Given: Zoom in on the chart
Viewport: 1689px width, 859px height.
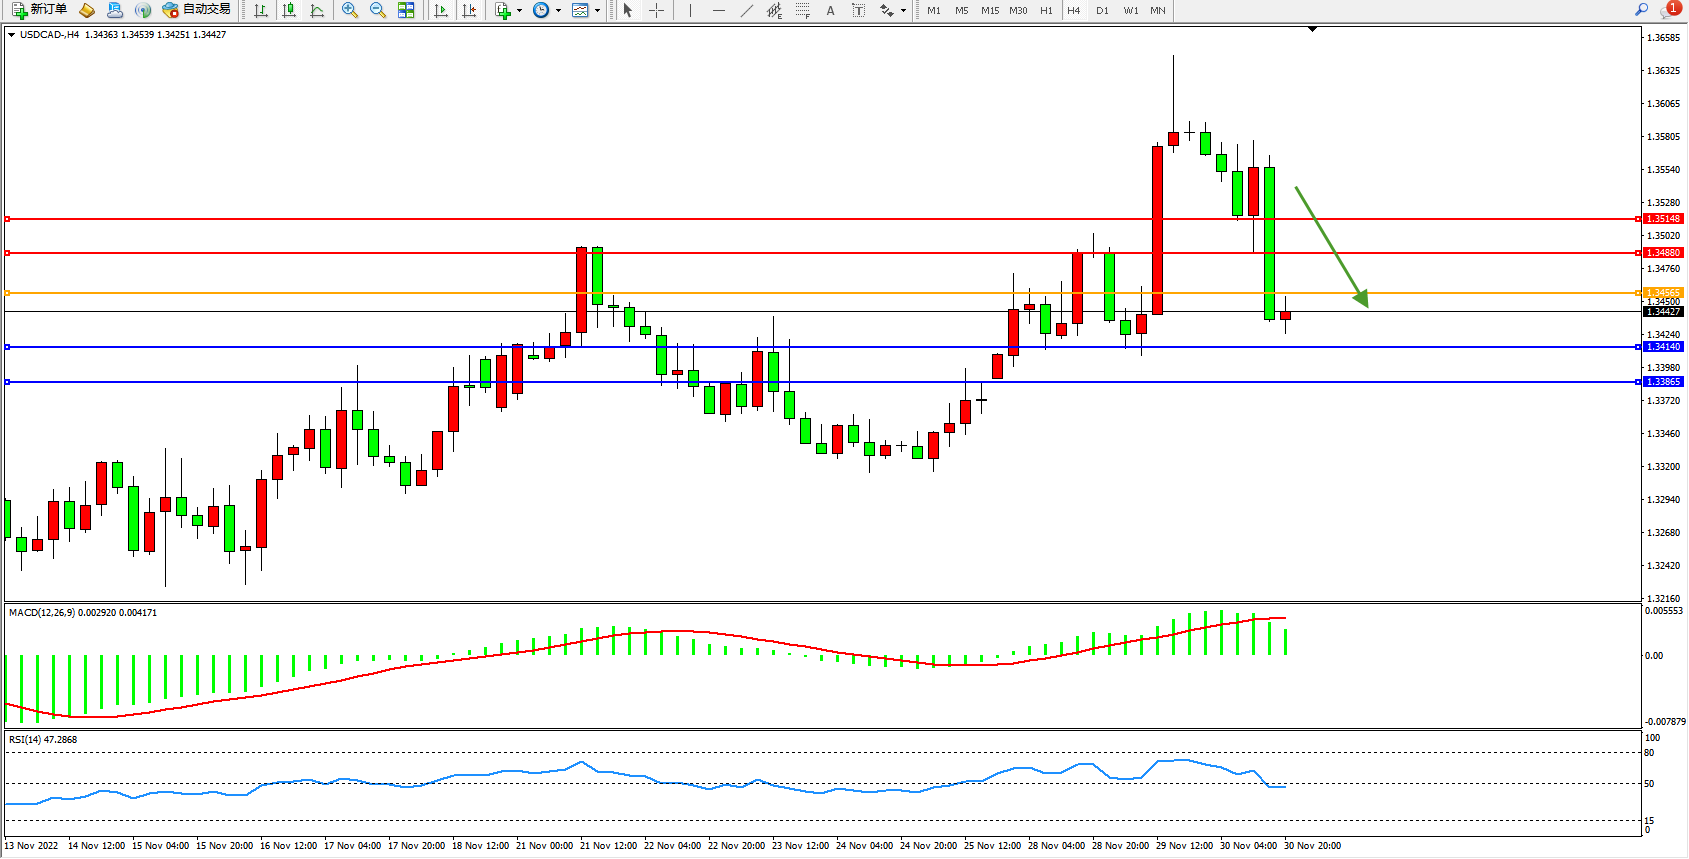Looking at the screenshot, I should coord(349,10).
